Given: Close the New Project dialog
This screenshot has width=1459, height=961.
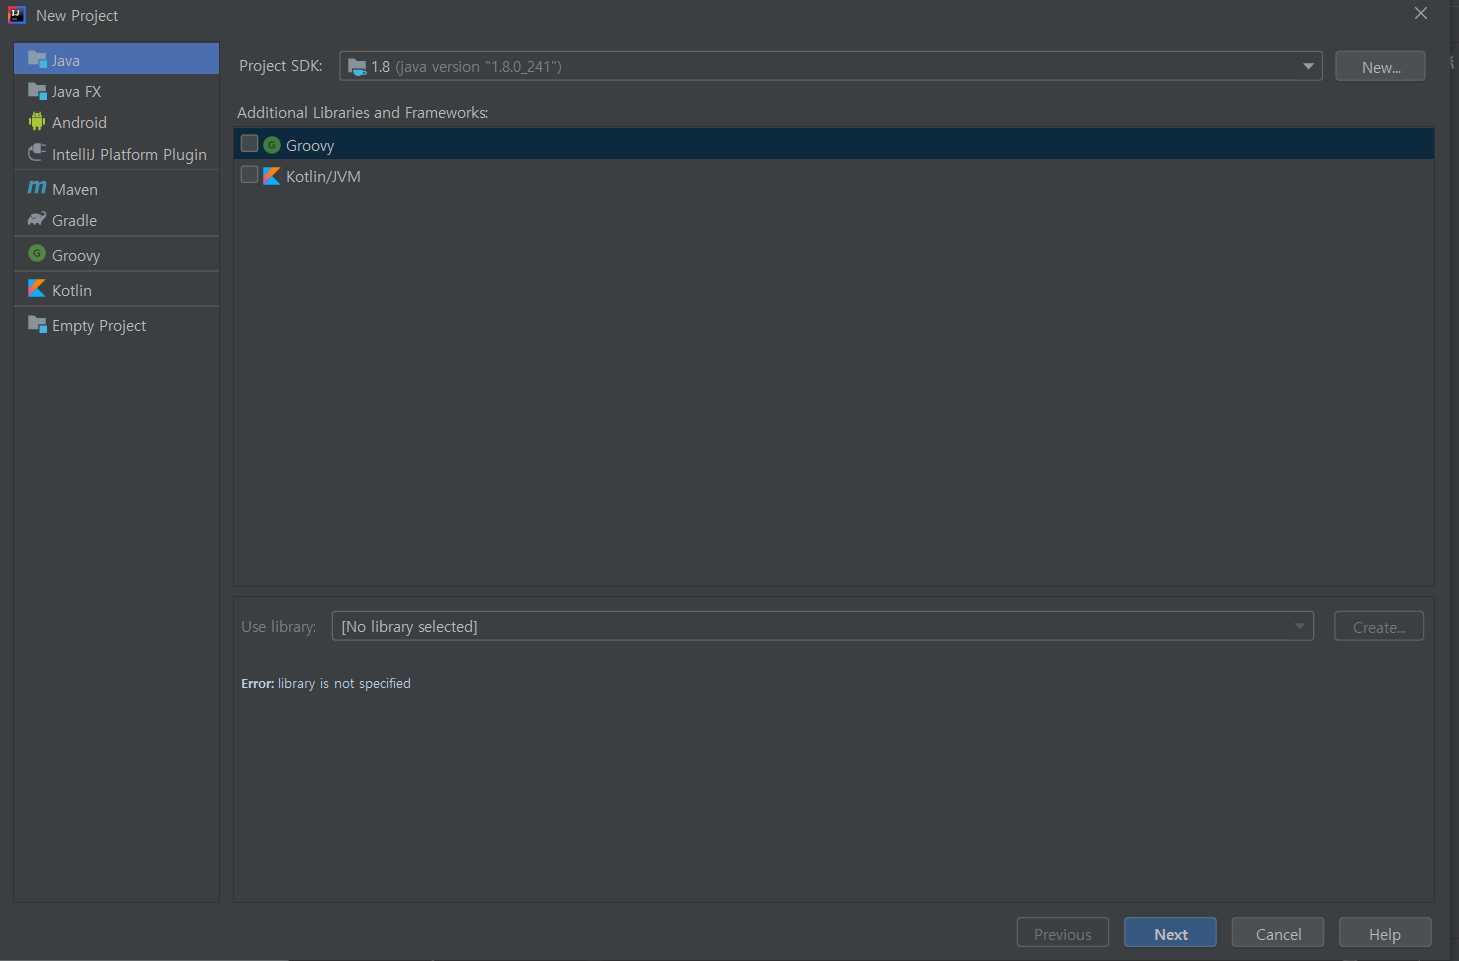Looking at the screenshot, I should [x=1420, y=14].
